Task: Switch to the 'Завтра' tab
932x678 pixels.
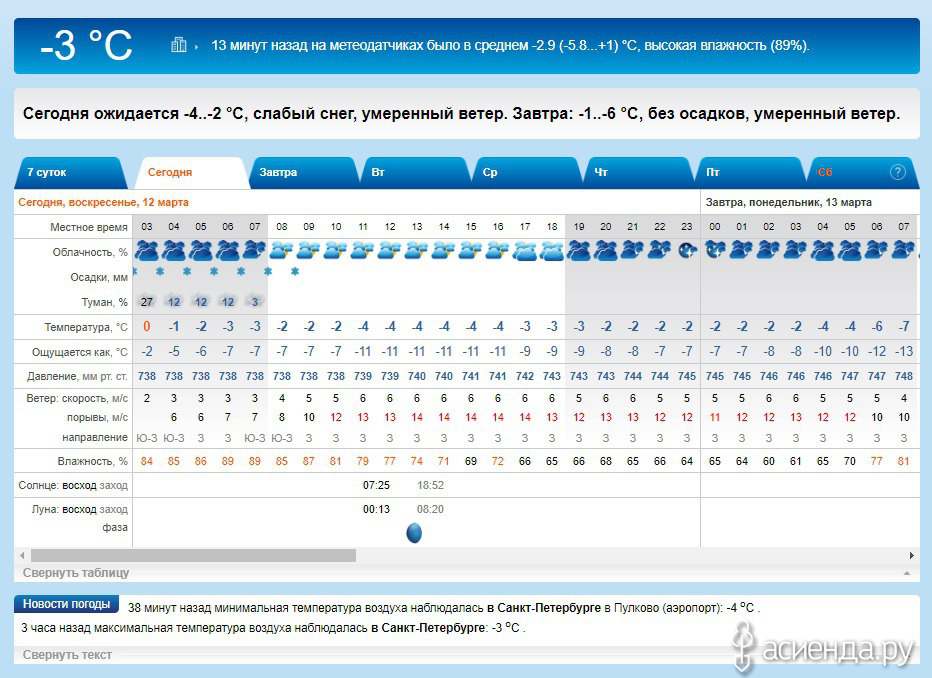Action: coord(303,172)
